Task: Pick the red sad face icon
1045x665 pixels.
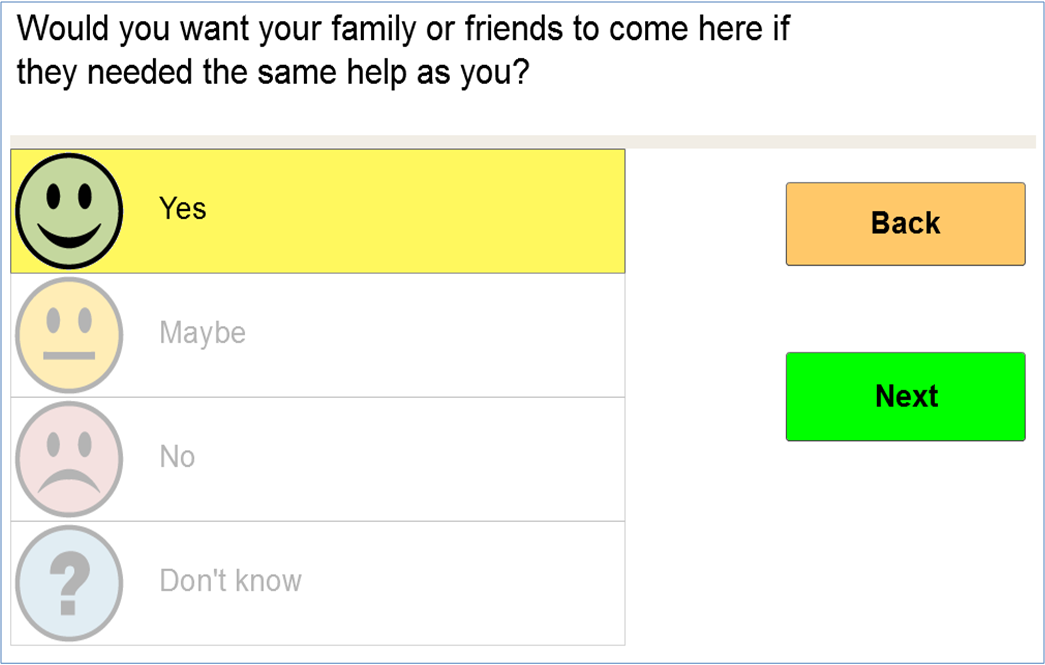Action: point(69,459)
